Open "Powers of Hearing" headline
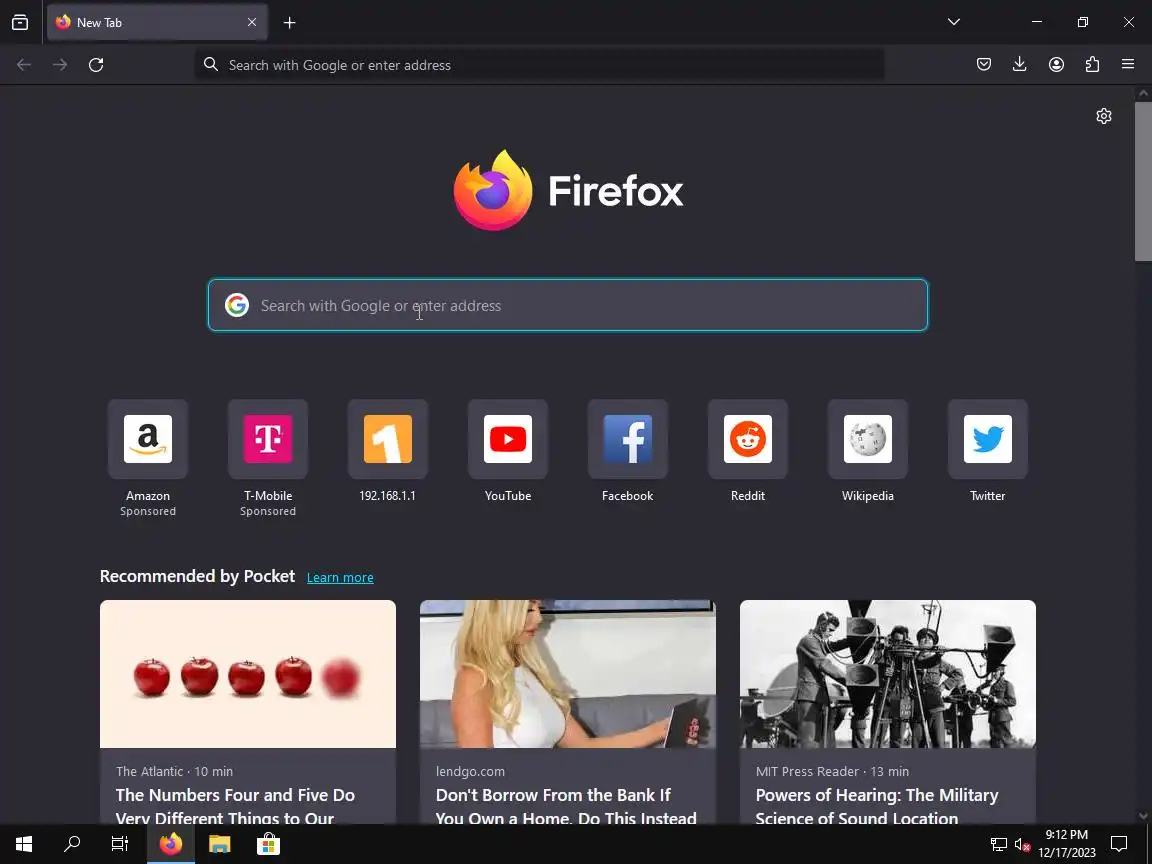 pyautogui.click(x=877, y=806)
